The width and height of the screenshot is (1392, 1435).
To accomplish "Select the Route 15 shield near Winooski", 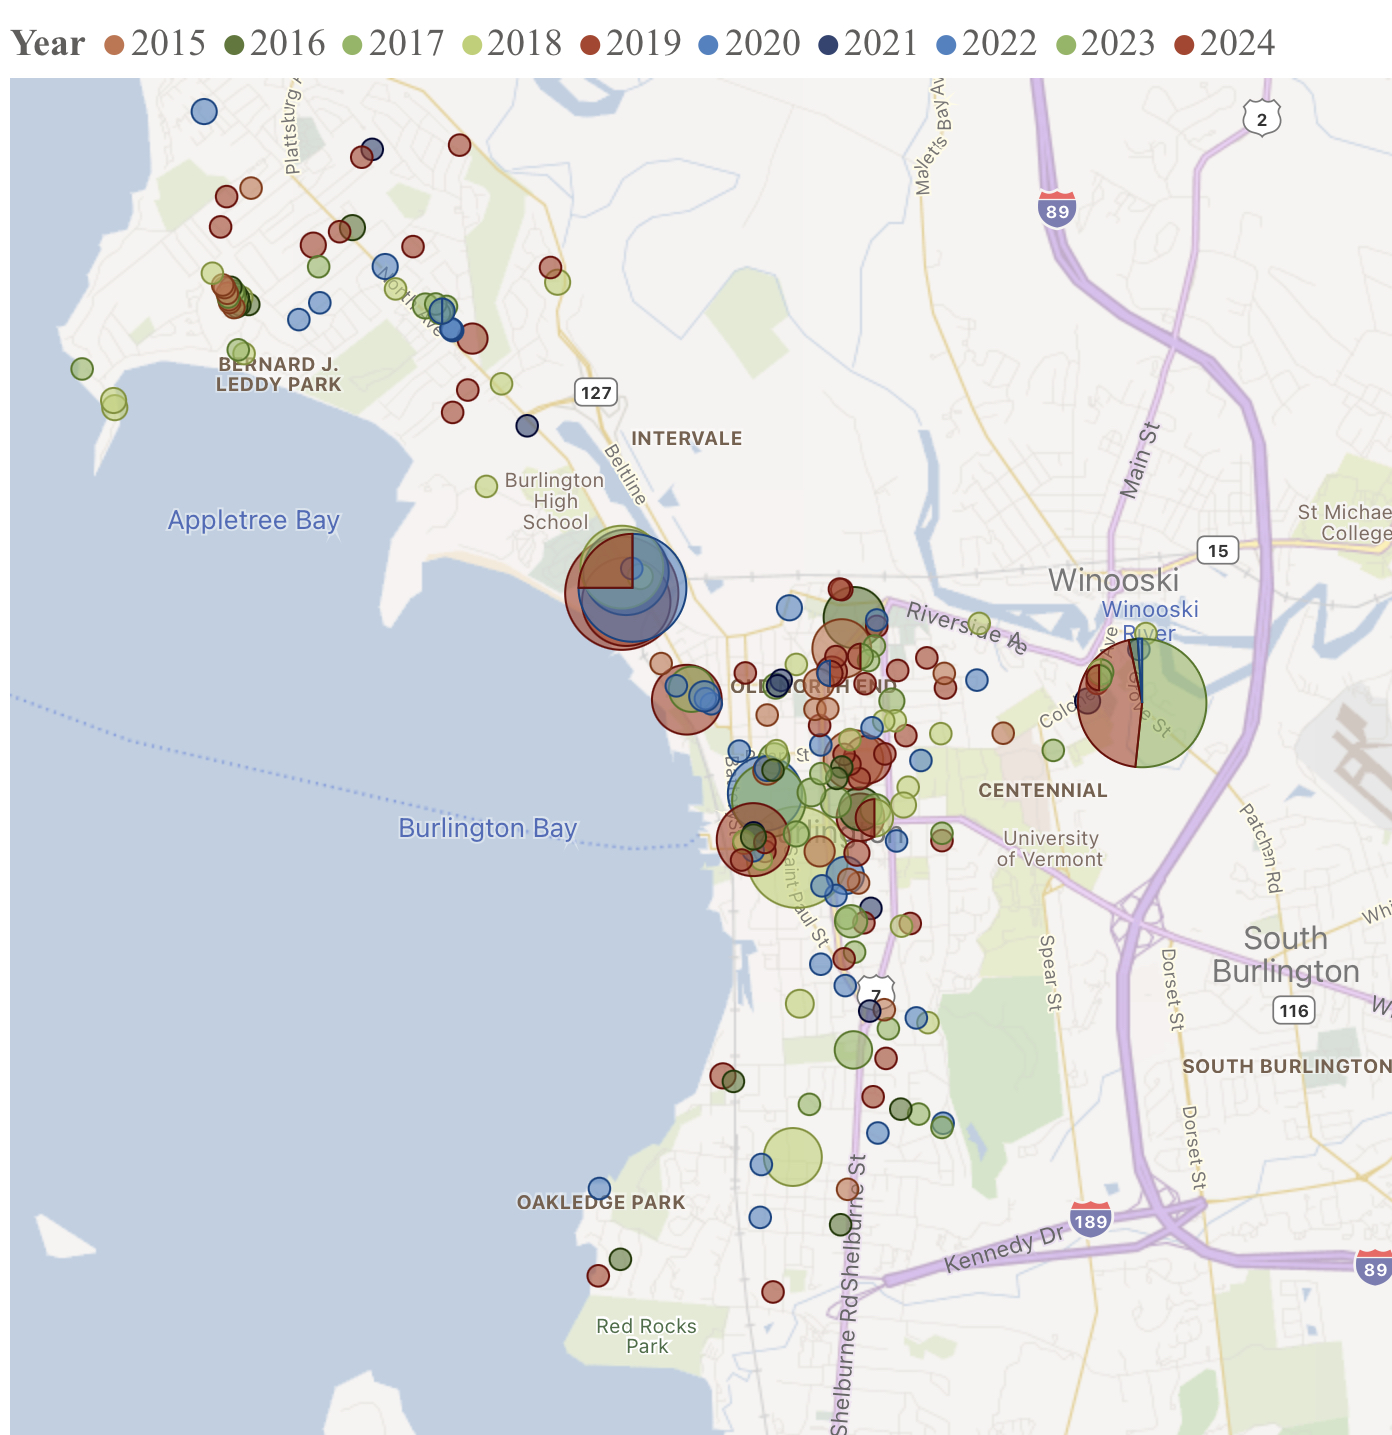I will tap(1217, 550).
